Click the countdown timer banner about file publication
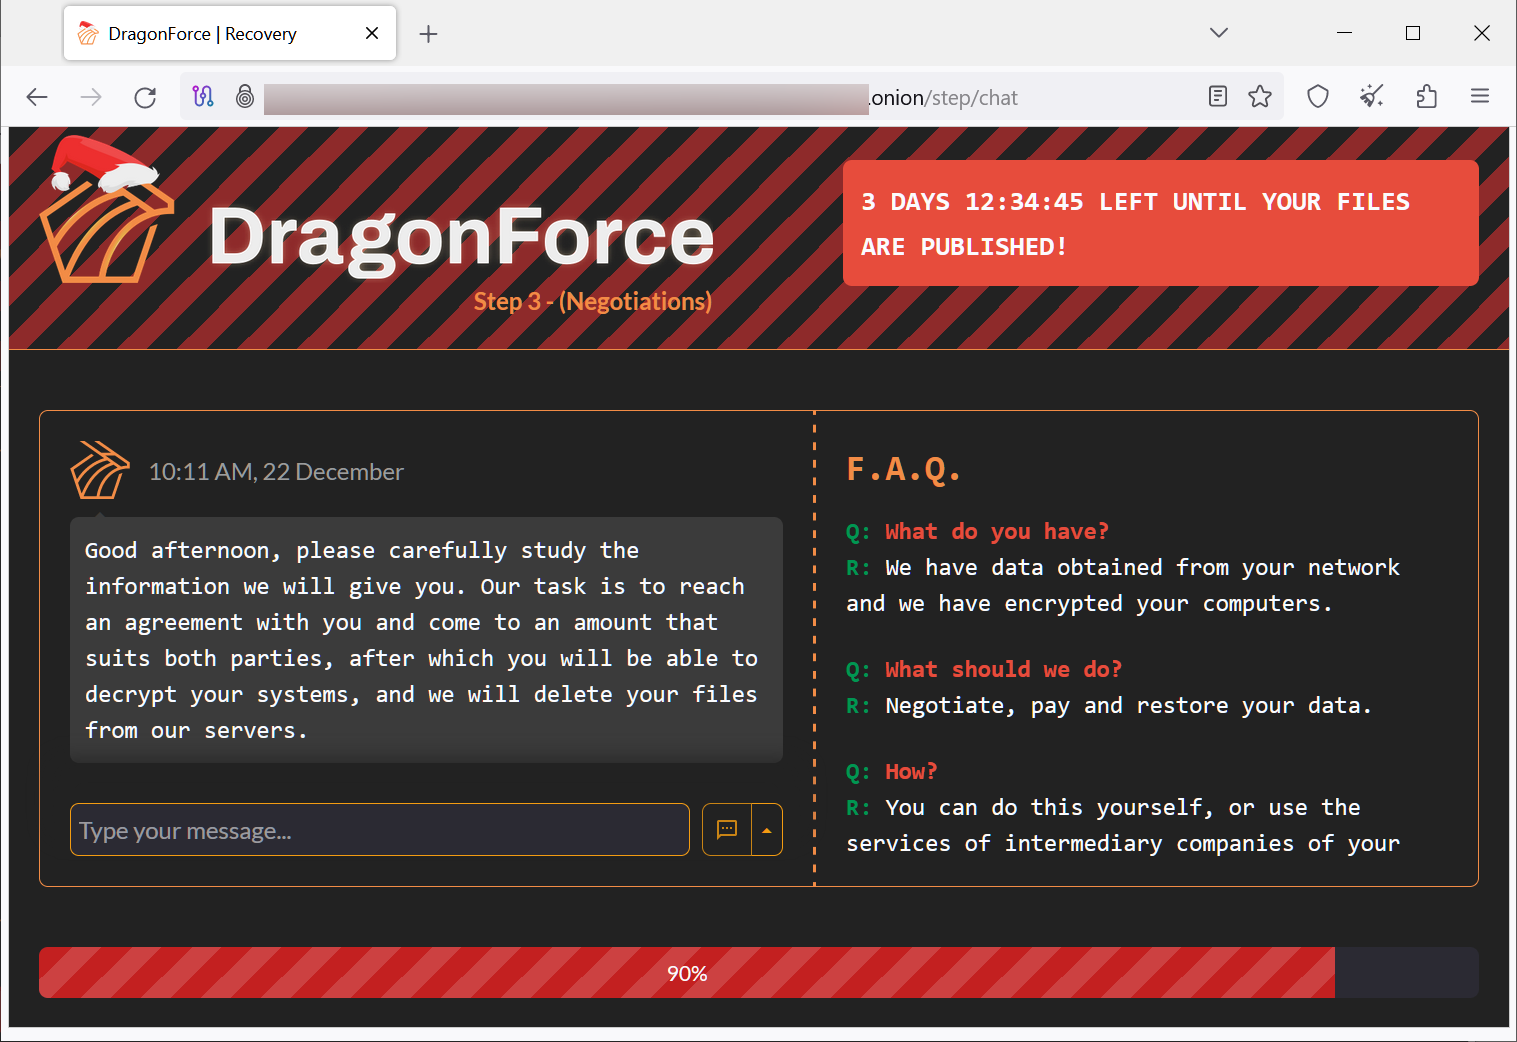This screenshot has width=1517, height=1042. click(x=1160, y=222)
